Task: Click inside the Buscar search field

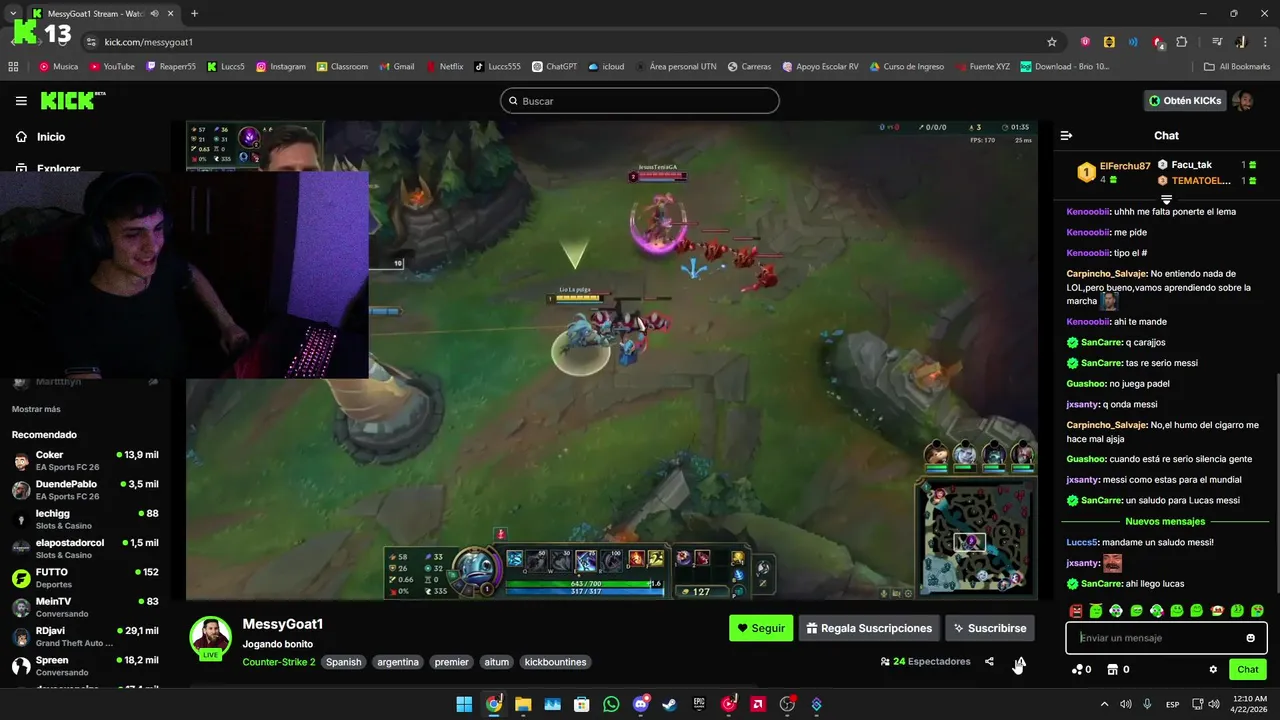Action: (x=640, y=101)
